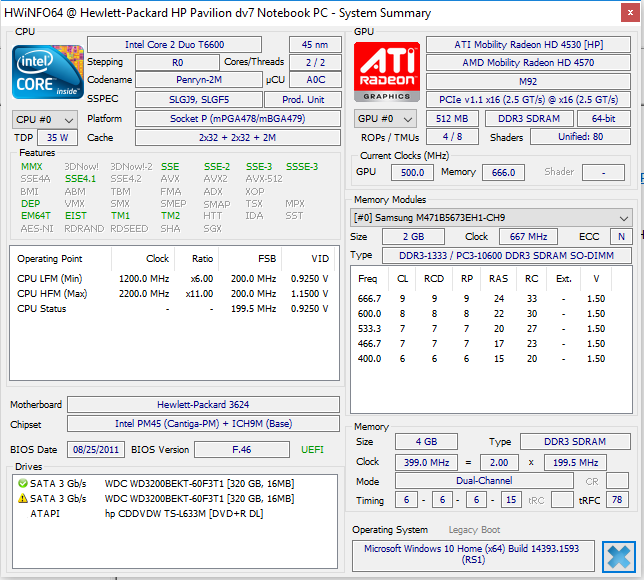Select the CPU HFM (Max) row
644x580 pixels.
173,294
